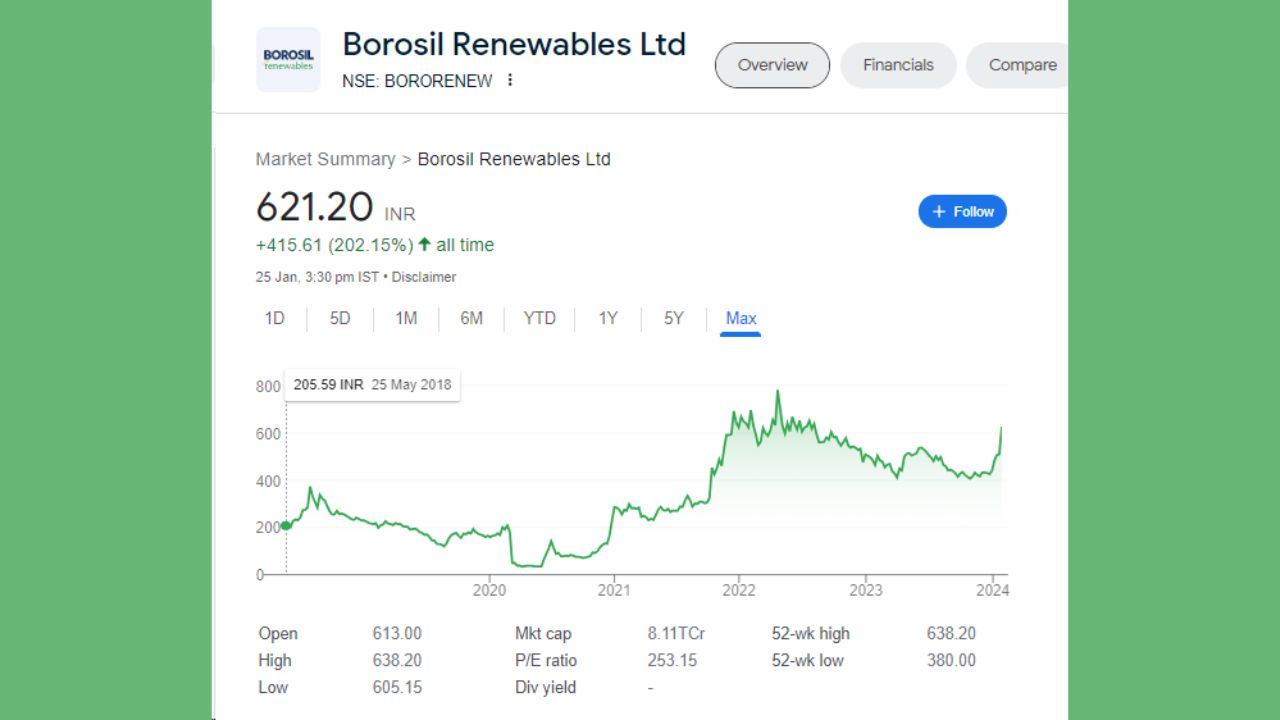Viewport: 1280px width, 720px height.
Task: Select the 1M time range
Action: tap(406, 318)
